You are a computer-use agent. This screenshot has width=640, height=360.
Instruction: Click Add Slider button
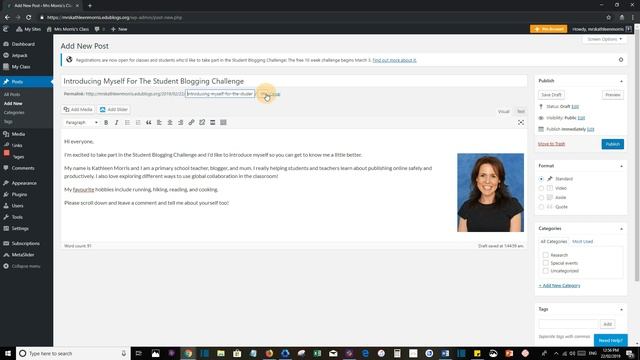(x=114, y=109)
